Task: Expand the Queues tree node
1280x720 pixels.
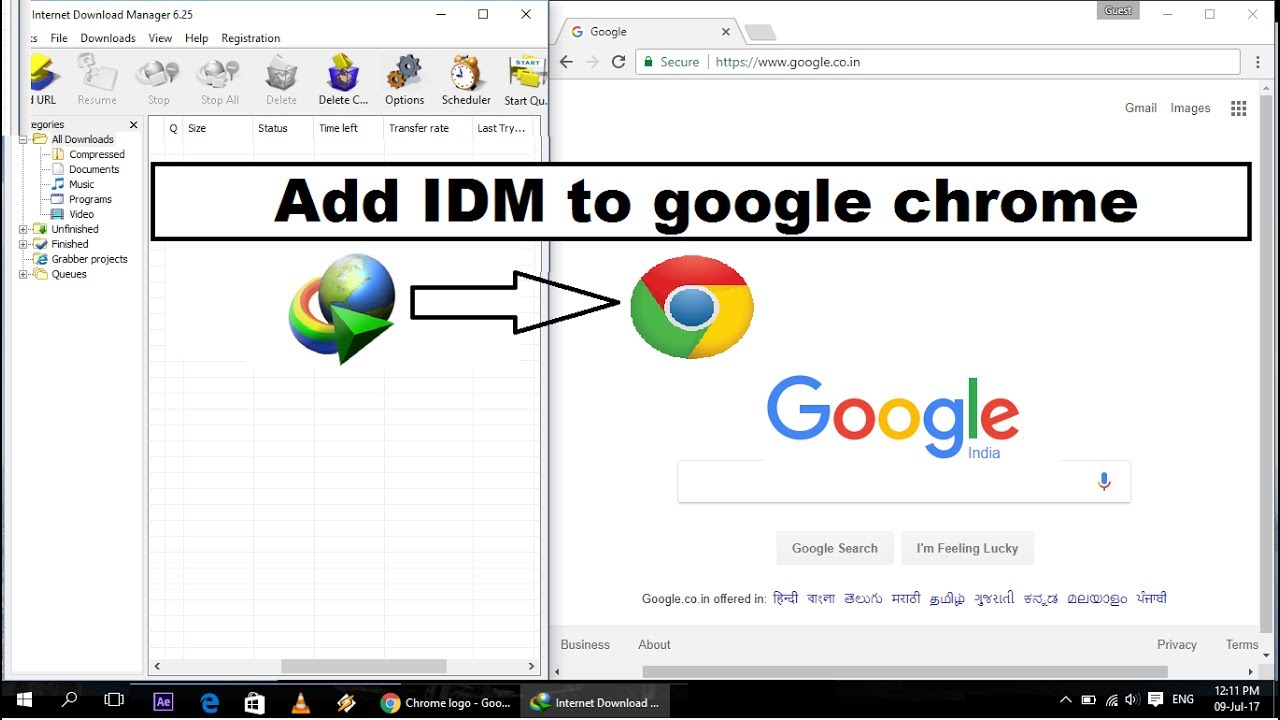Action: (24, 274)
